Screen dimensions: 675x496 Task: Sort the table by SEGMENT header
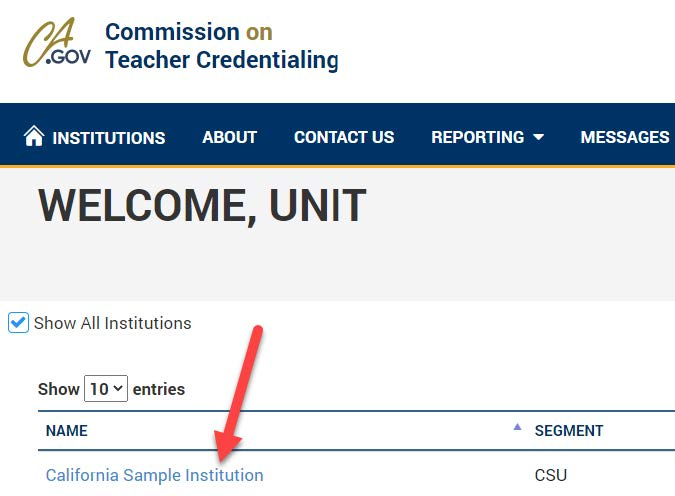tap(569, 431)
